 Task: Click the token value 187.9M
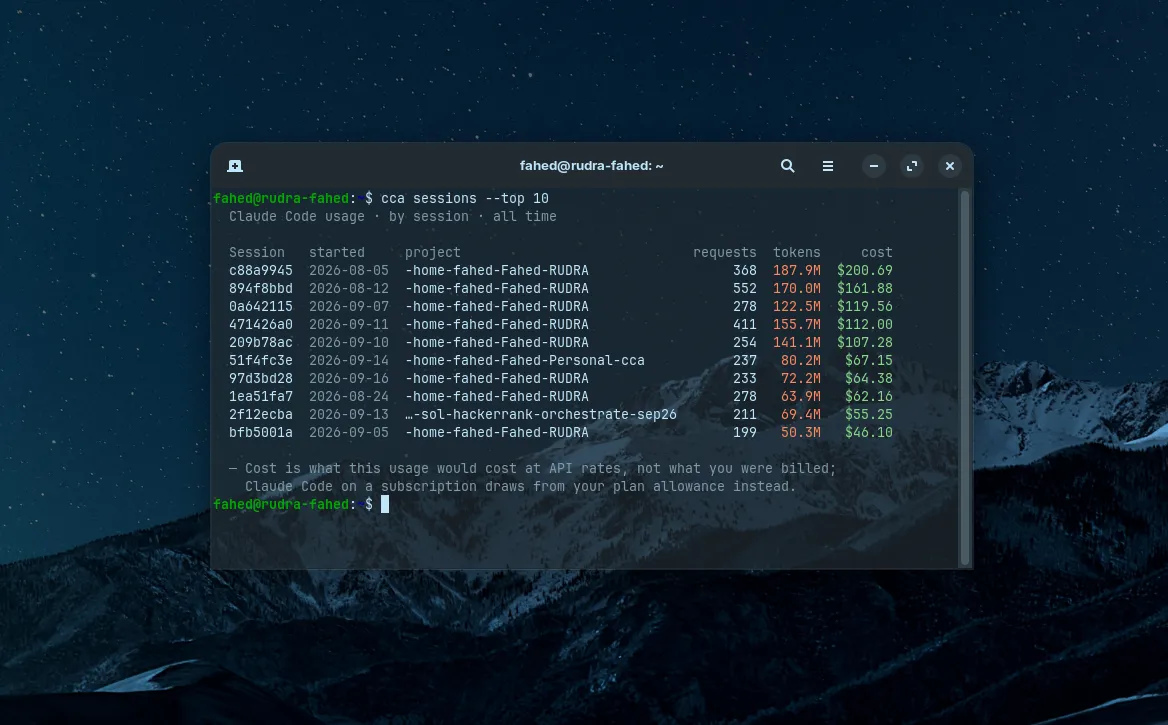pos(796,270)
